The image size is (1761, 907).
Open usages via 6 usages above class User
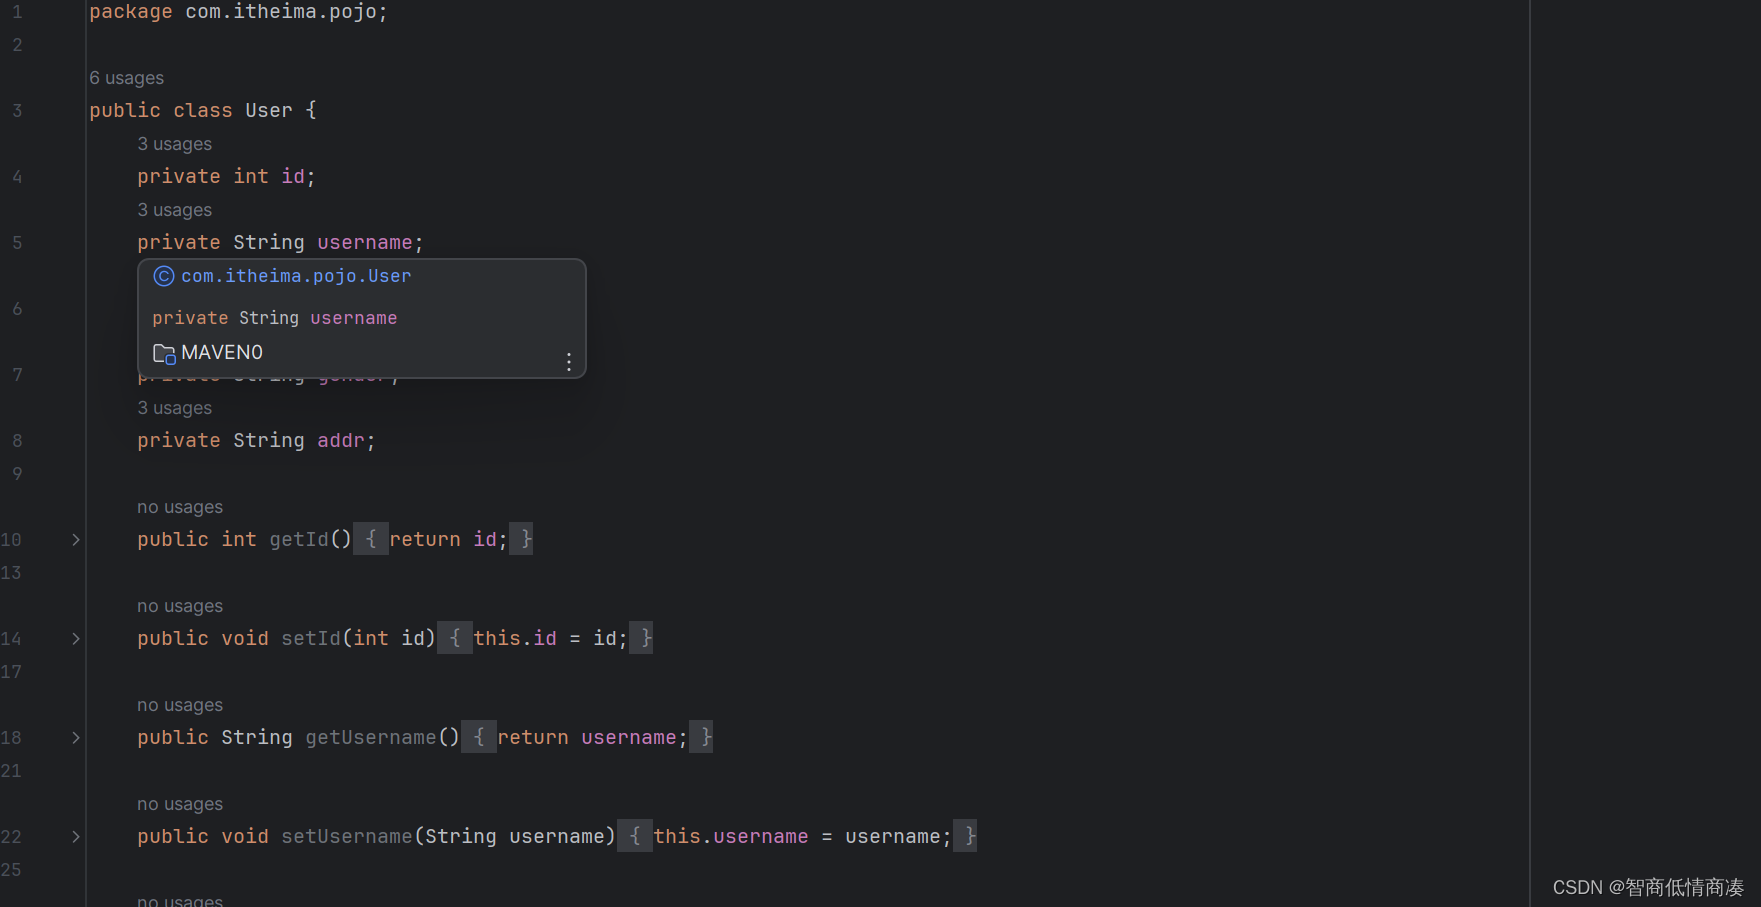pyautogui.click(x=126, y=77)
